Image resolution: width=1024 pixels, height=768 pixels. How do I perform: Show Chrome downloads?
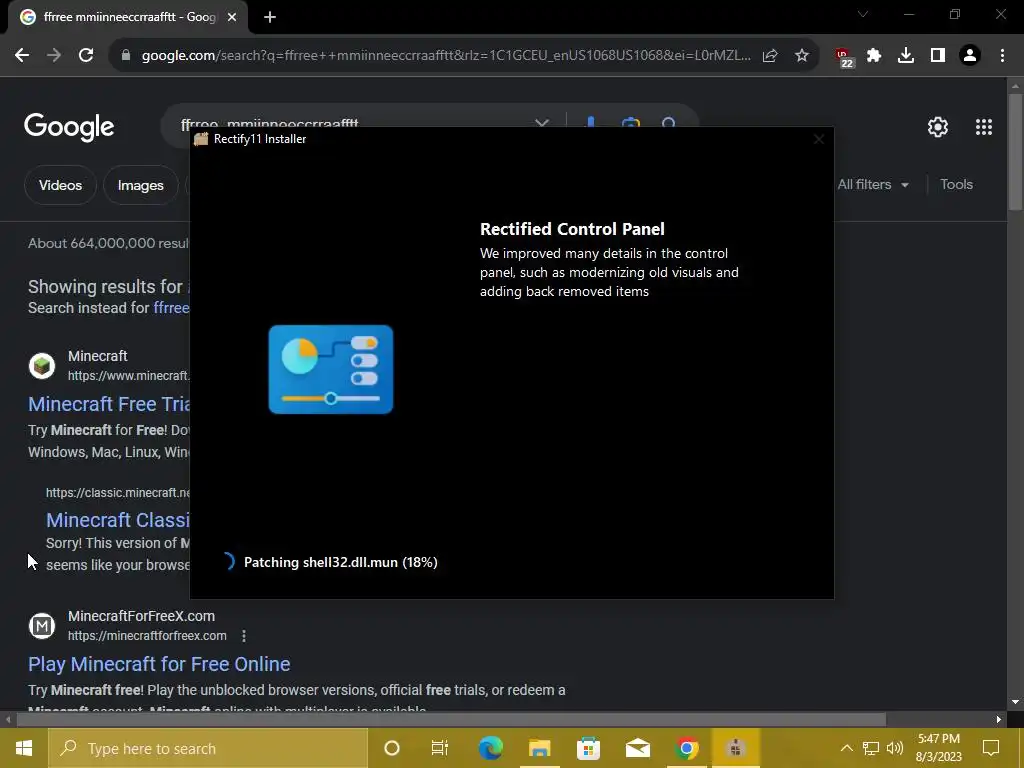[906, 56]
